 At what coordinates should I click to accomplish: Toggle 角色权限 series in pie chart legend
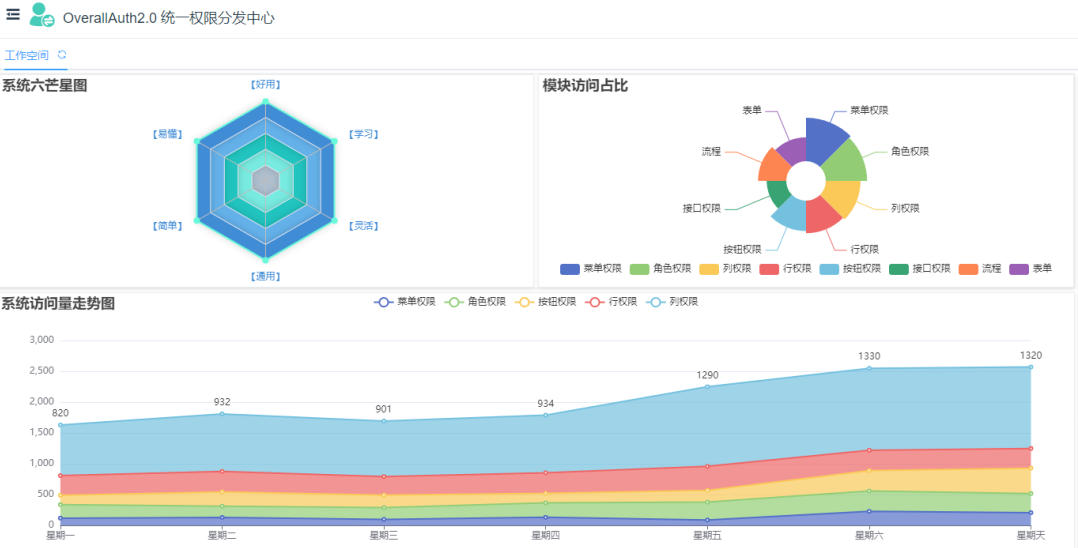661,269
